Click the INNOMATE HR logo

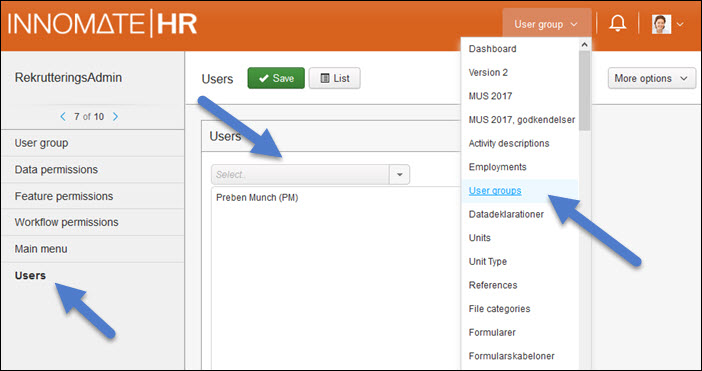tap(103, 23)
